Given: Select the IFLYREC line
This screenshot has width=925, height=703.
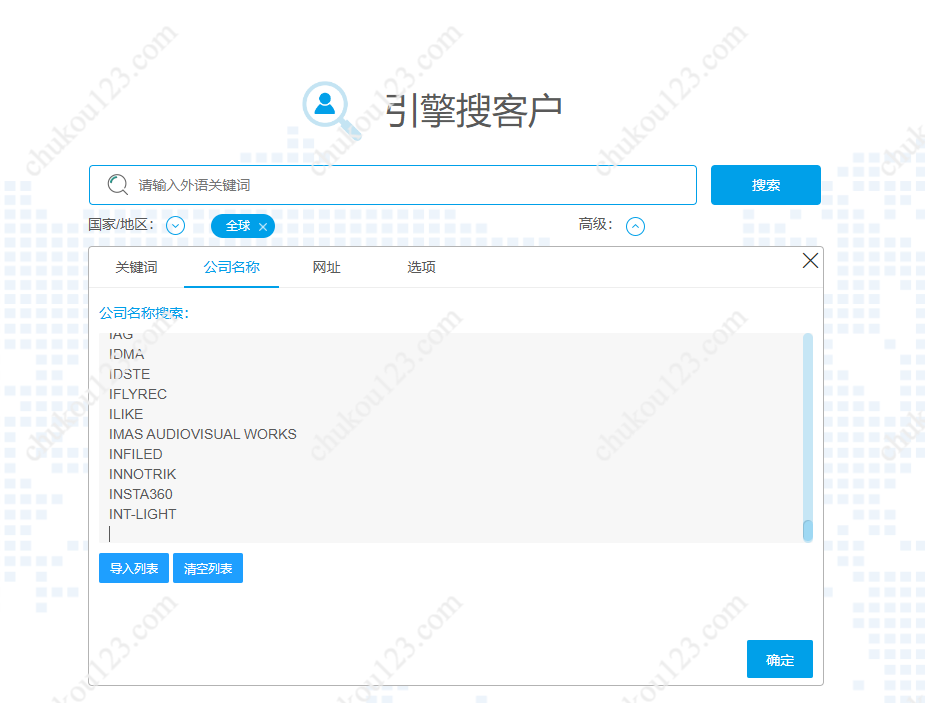Looking at the screenshot, I should [137, 394].
